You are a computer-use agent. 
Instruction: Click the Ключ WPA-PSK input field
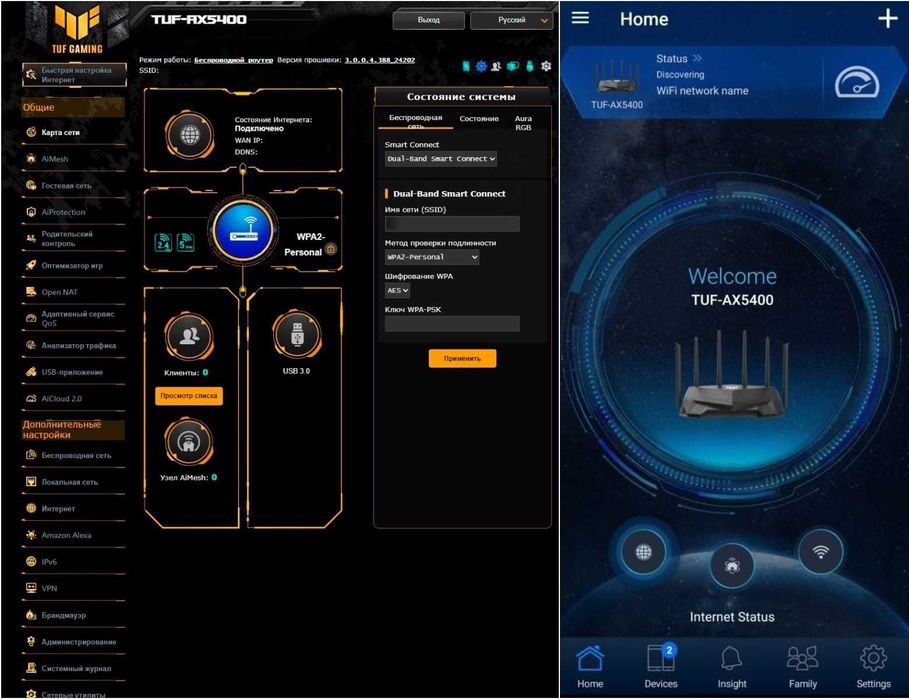tap(452, 323)
